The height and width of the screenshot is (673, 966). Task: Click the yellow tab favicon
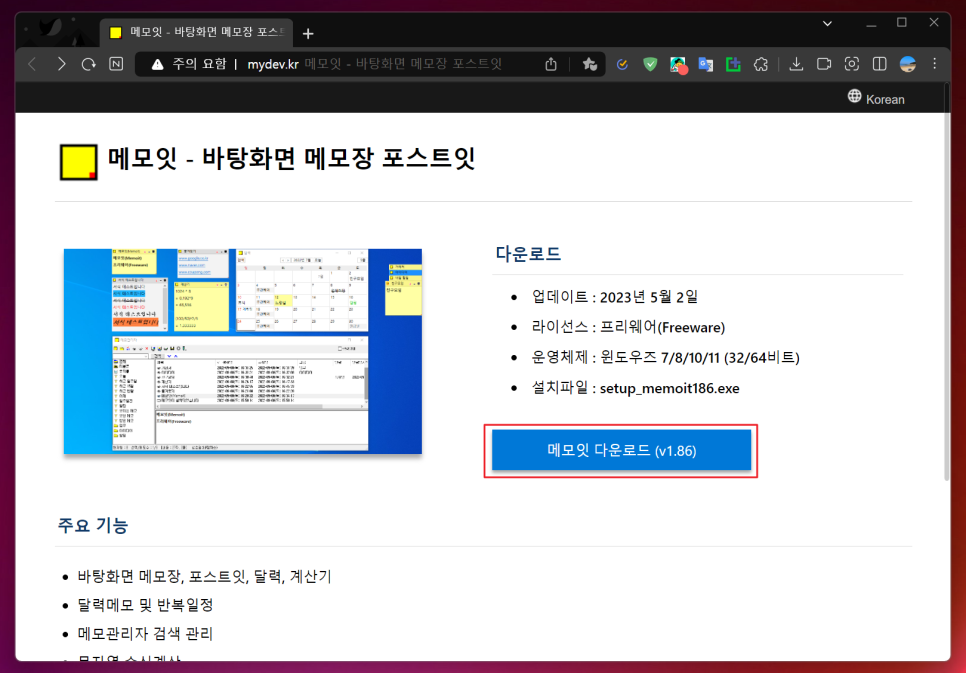[115, 33]
